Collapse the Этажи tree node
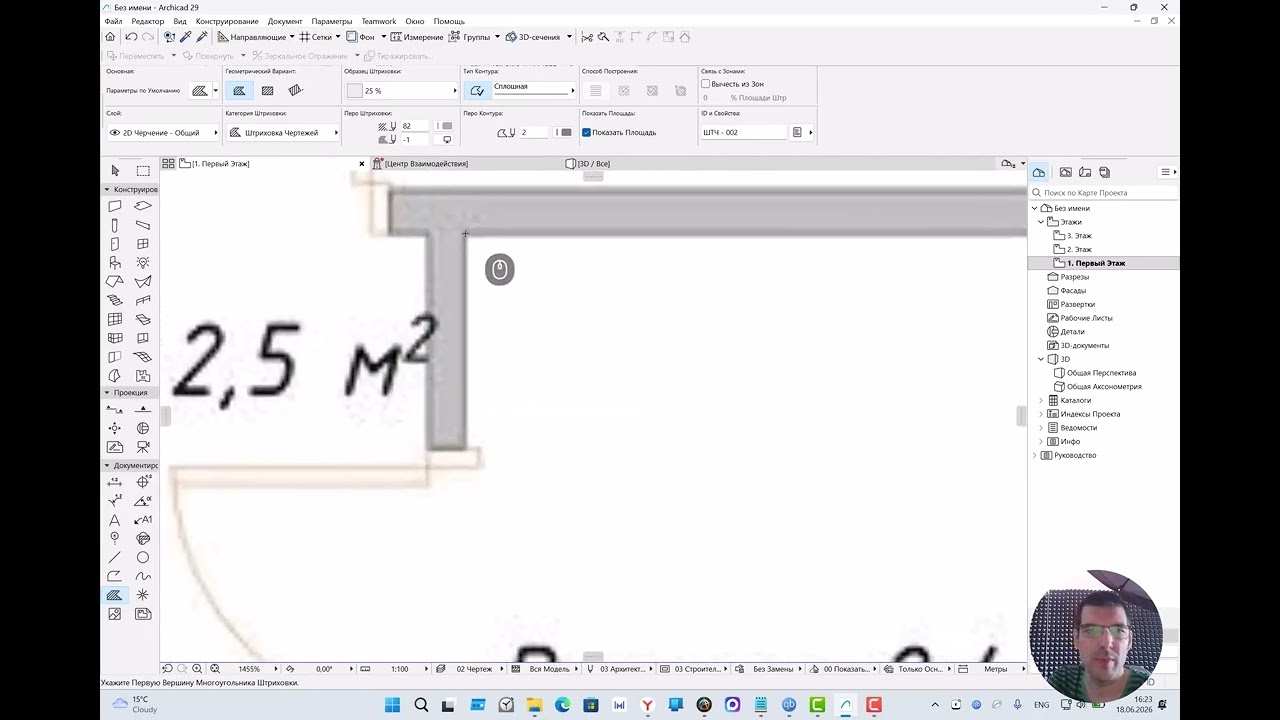This screenshot has height=720, width=1280. coord(1041,222)
